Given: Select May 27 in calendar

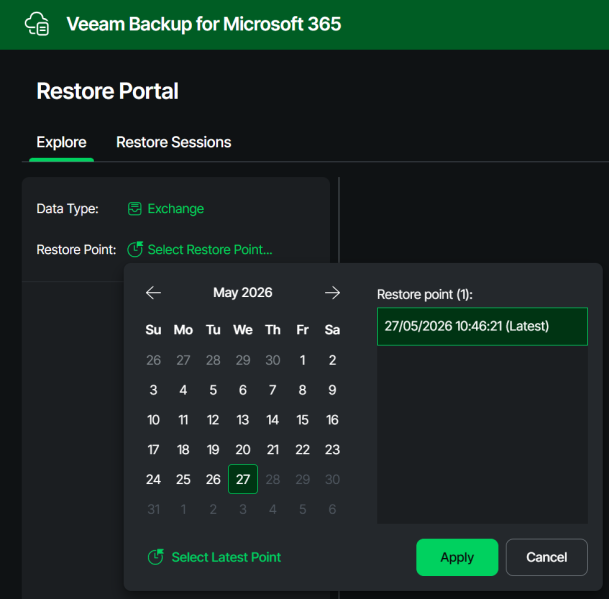Looking at the screenshot, I should click(x=243, y=479).
